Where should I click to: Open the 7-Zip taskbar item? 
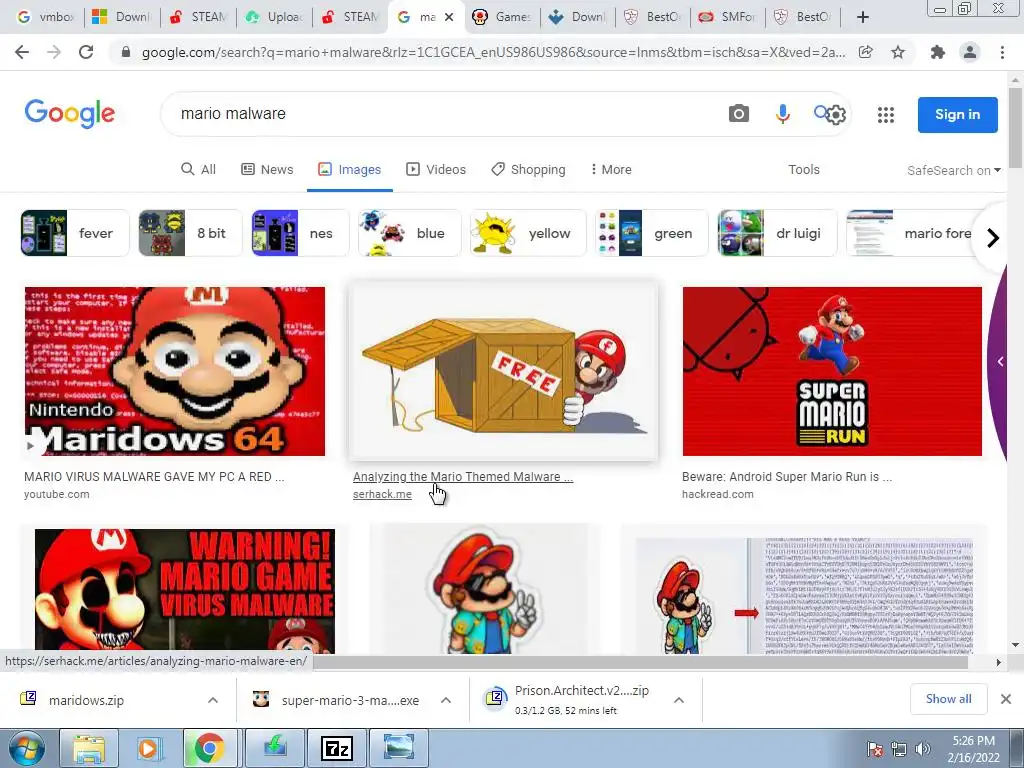(x=337, y=748)
